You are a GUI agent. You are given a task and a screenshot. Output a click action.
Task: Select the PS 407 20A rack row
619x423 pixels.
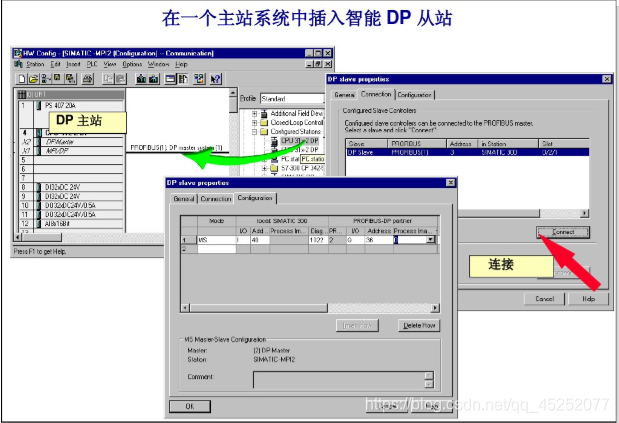pyautogui.click(x=71, y=105)
